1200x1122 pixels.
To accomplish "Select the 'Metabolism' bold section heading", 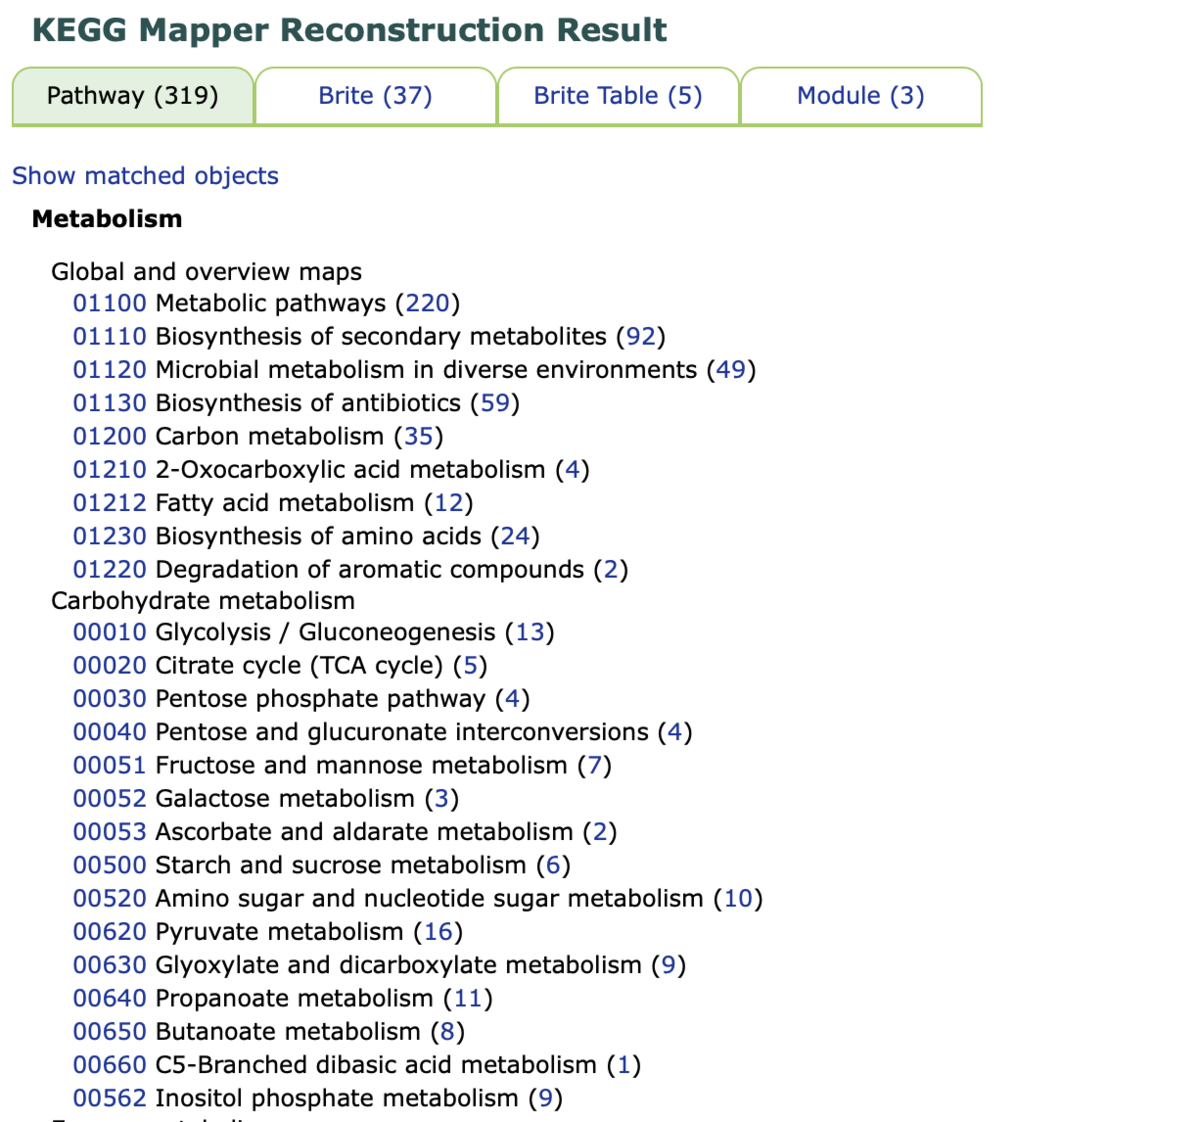I will pyautogui.click(x=107, y=219).
